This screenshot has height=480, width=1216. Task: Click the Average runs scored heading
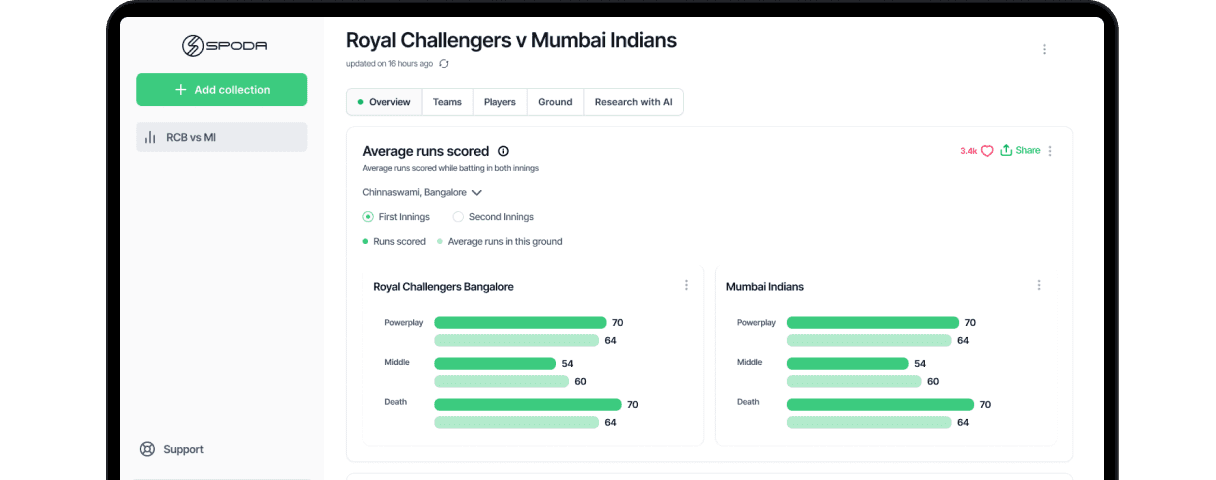[426, 151]
